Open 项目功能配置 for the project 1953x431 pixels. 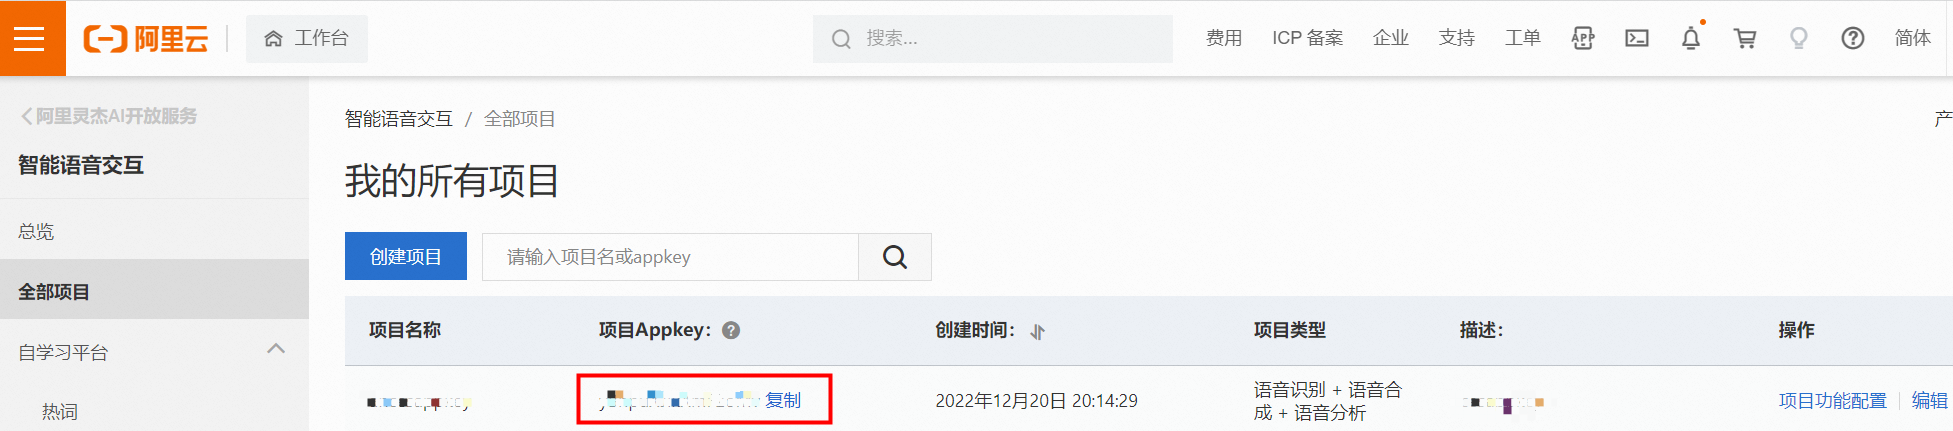[1832, 400]
